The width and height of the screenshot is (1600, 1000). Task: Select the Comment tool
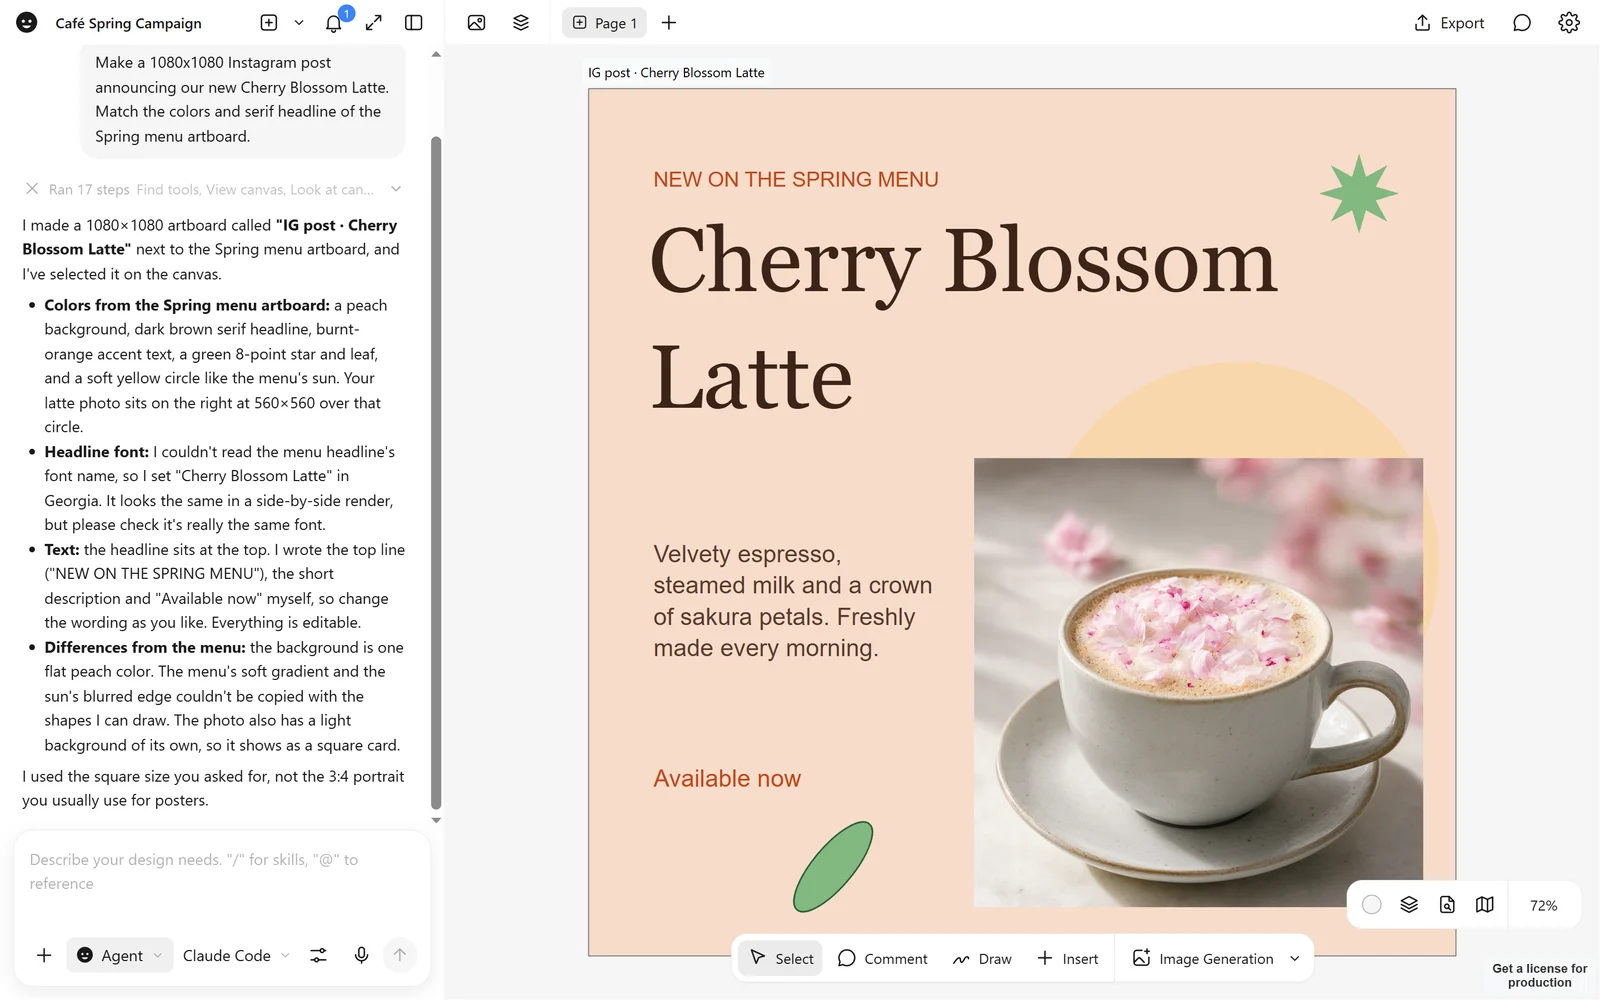coord(882,959)
